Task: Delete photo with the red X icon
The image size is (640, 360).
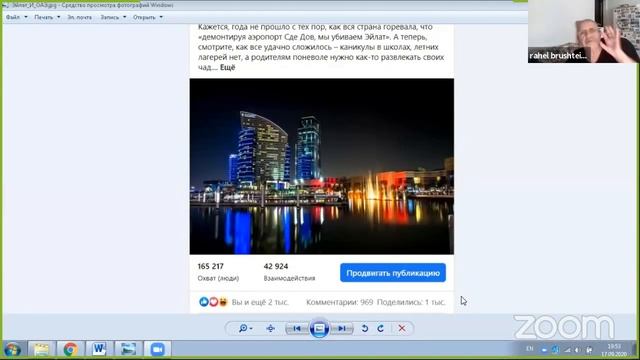Action: tap(402, 328)
